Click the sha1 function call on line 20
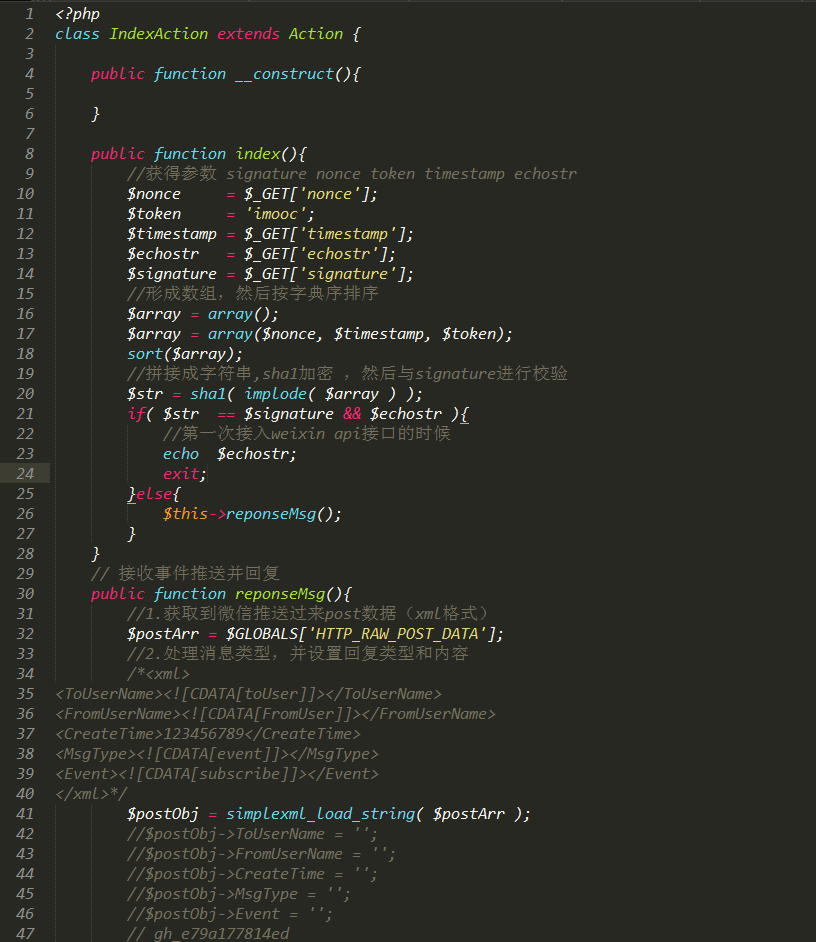Screen dimensions: 816x942 pos(208,394)
